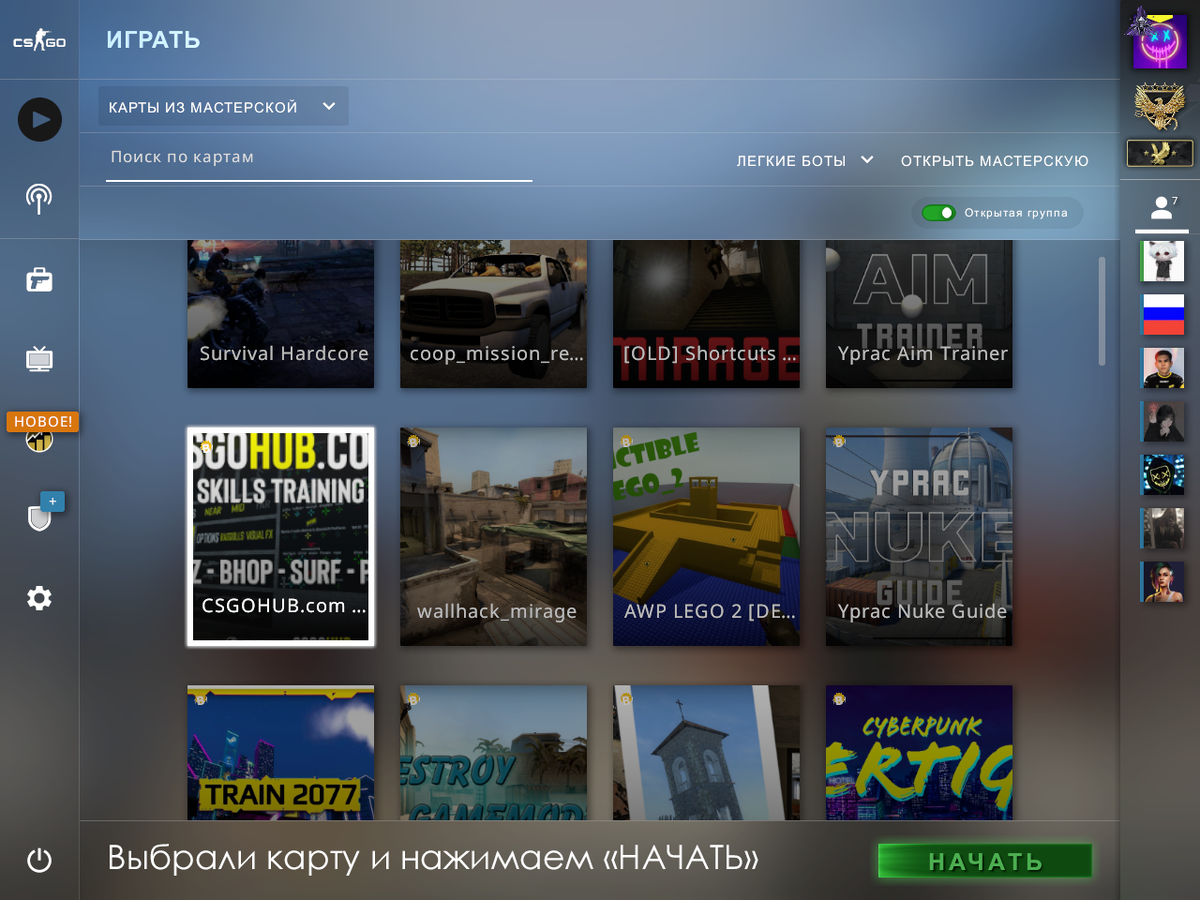This screenshot has width=1200, height=900.
Task: Click the CS:GO logo home icon
Action: 39,42
